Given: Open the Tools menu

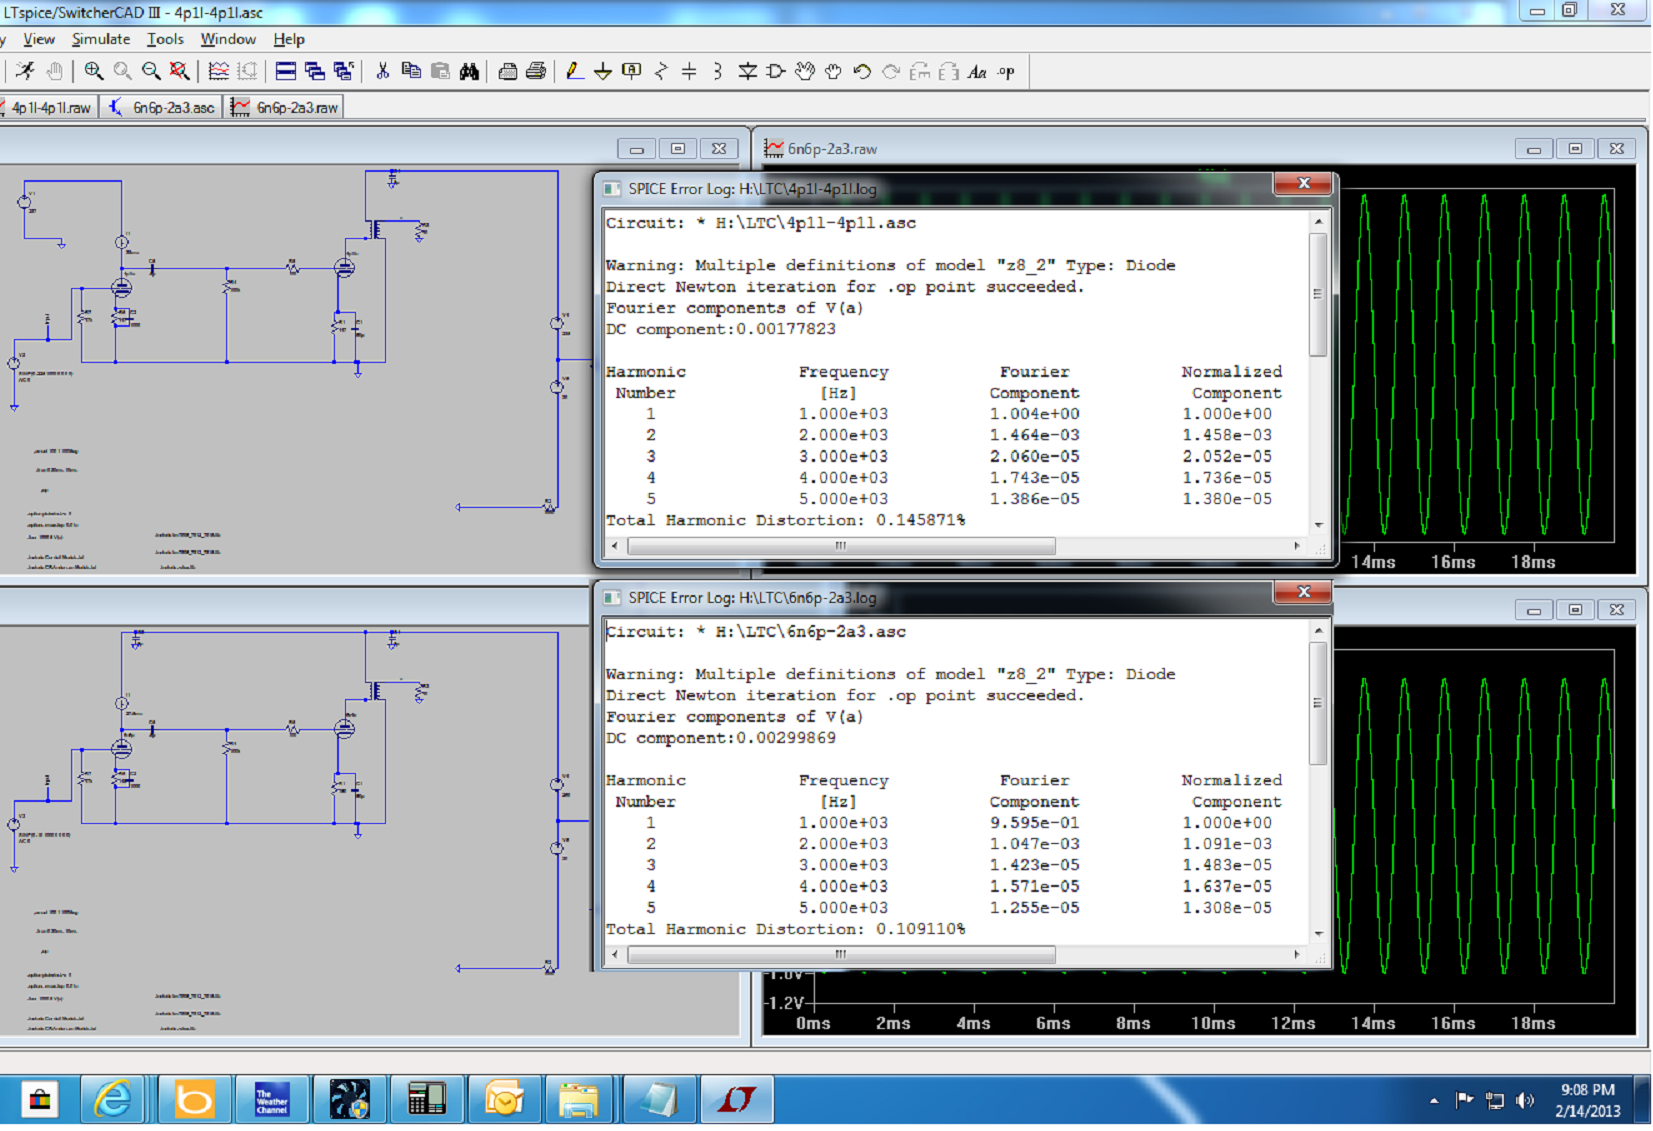Looking at the screenshot, I should [x=165, y=39].
